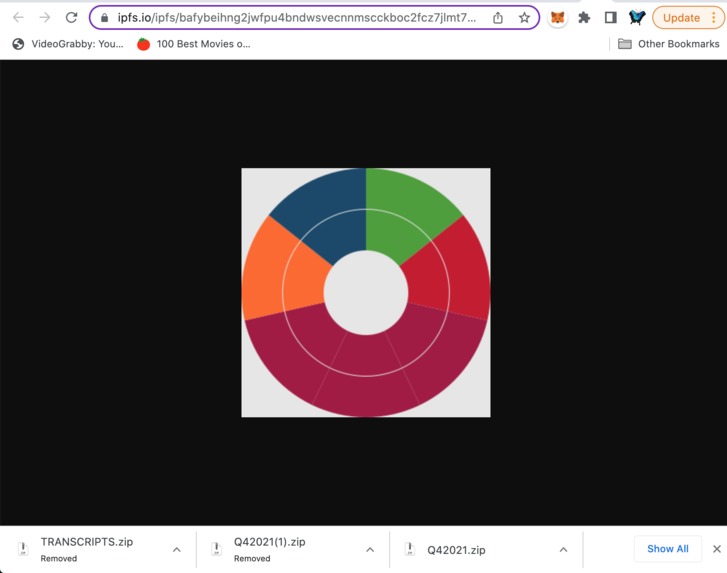The height and width of the screenshot is (573, 727).
Task: Show All downloads
Action: click(668, 549)
